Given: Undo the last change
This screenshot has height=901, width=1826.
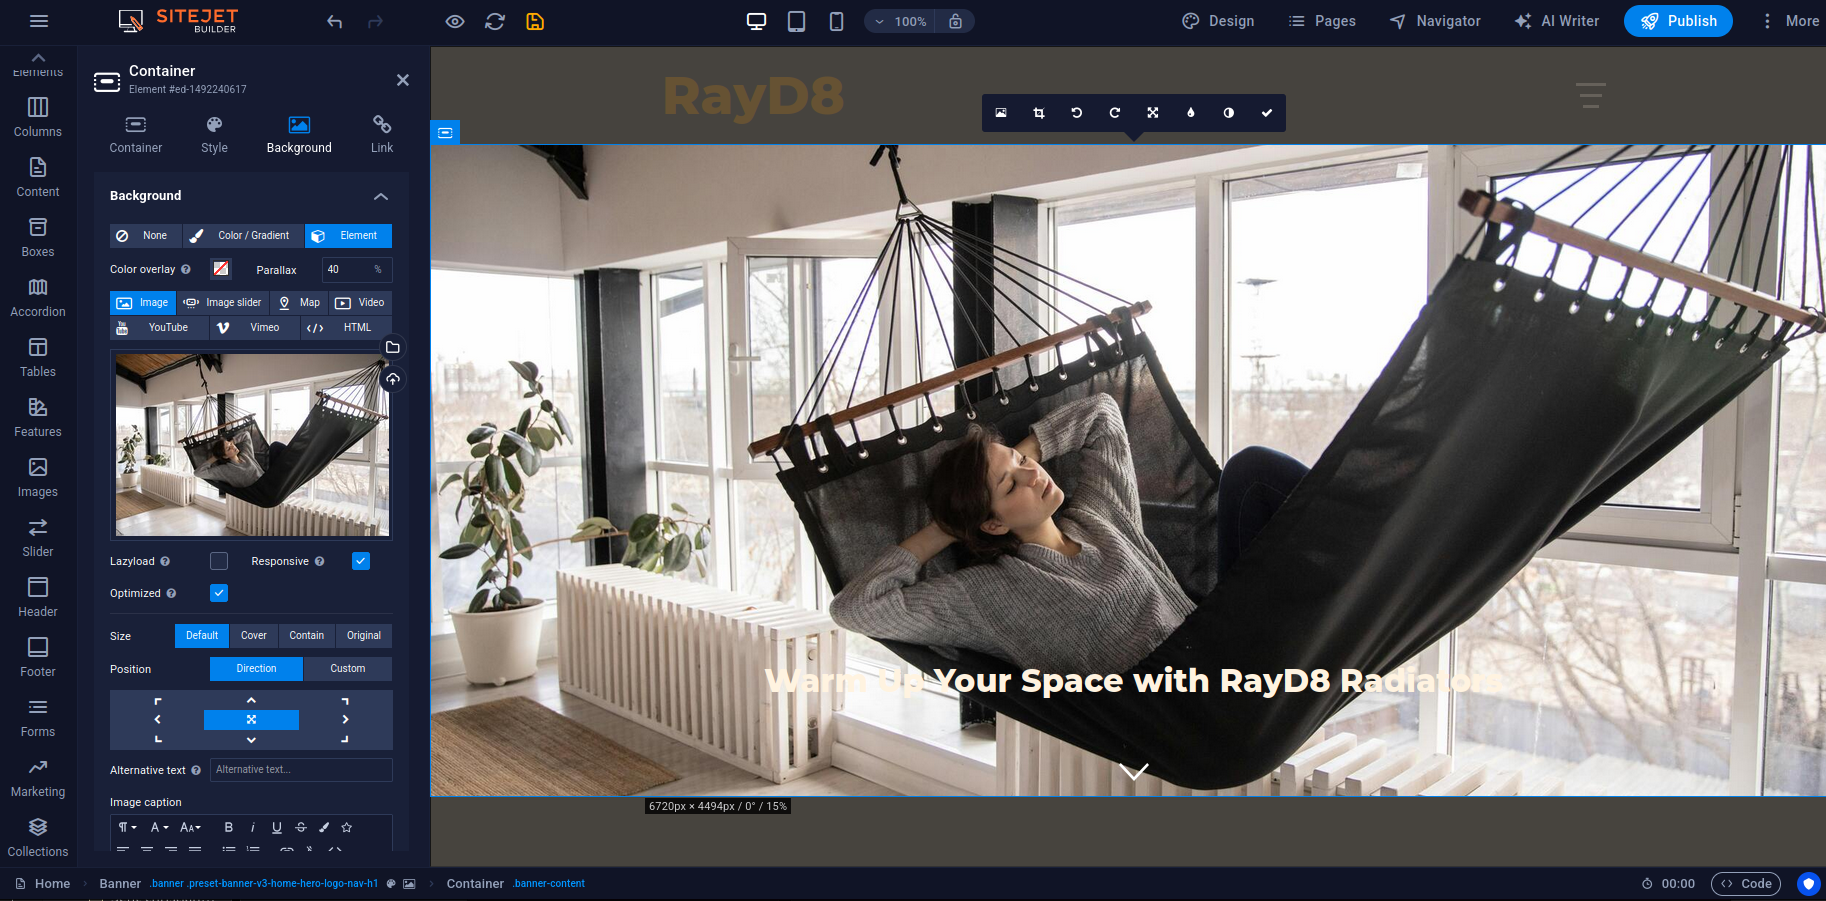Looking at the screenshot, I should tap(335, 21).
